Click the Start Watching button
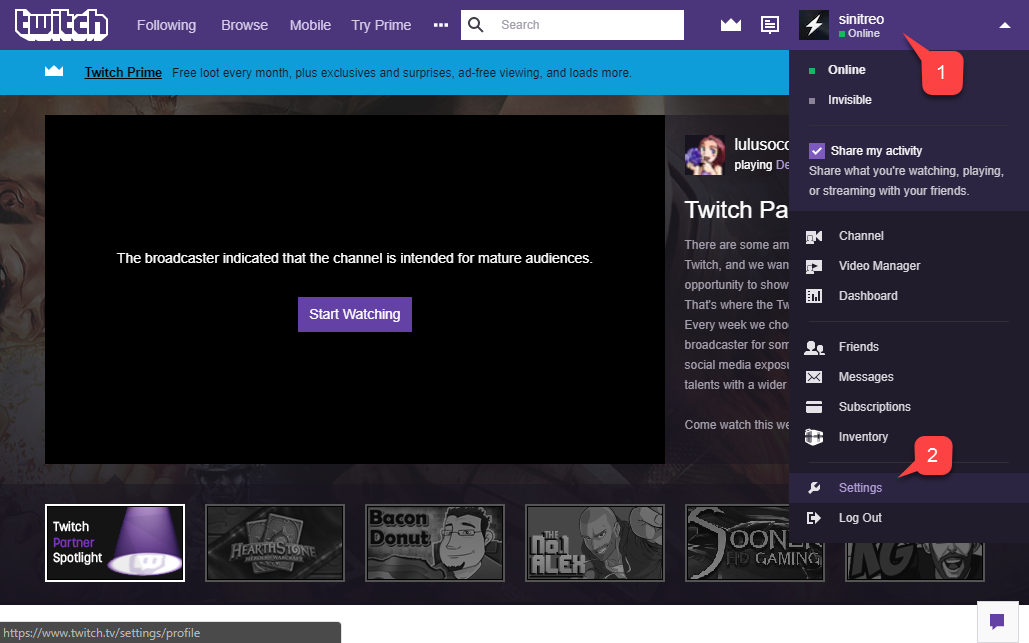 pos(355,314)
